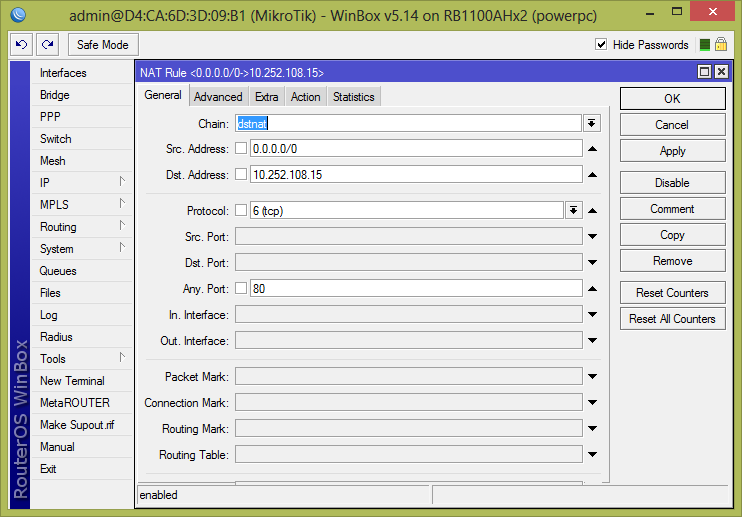Click the Cancel button

coord(672,125)
